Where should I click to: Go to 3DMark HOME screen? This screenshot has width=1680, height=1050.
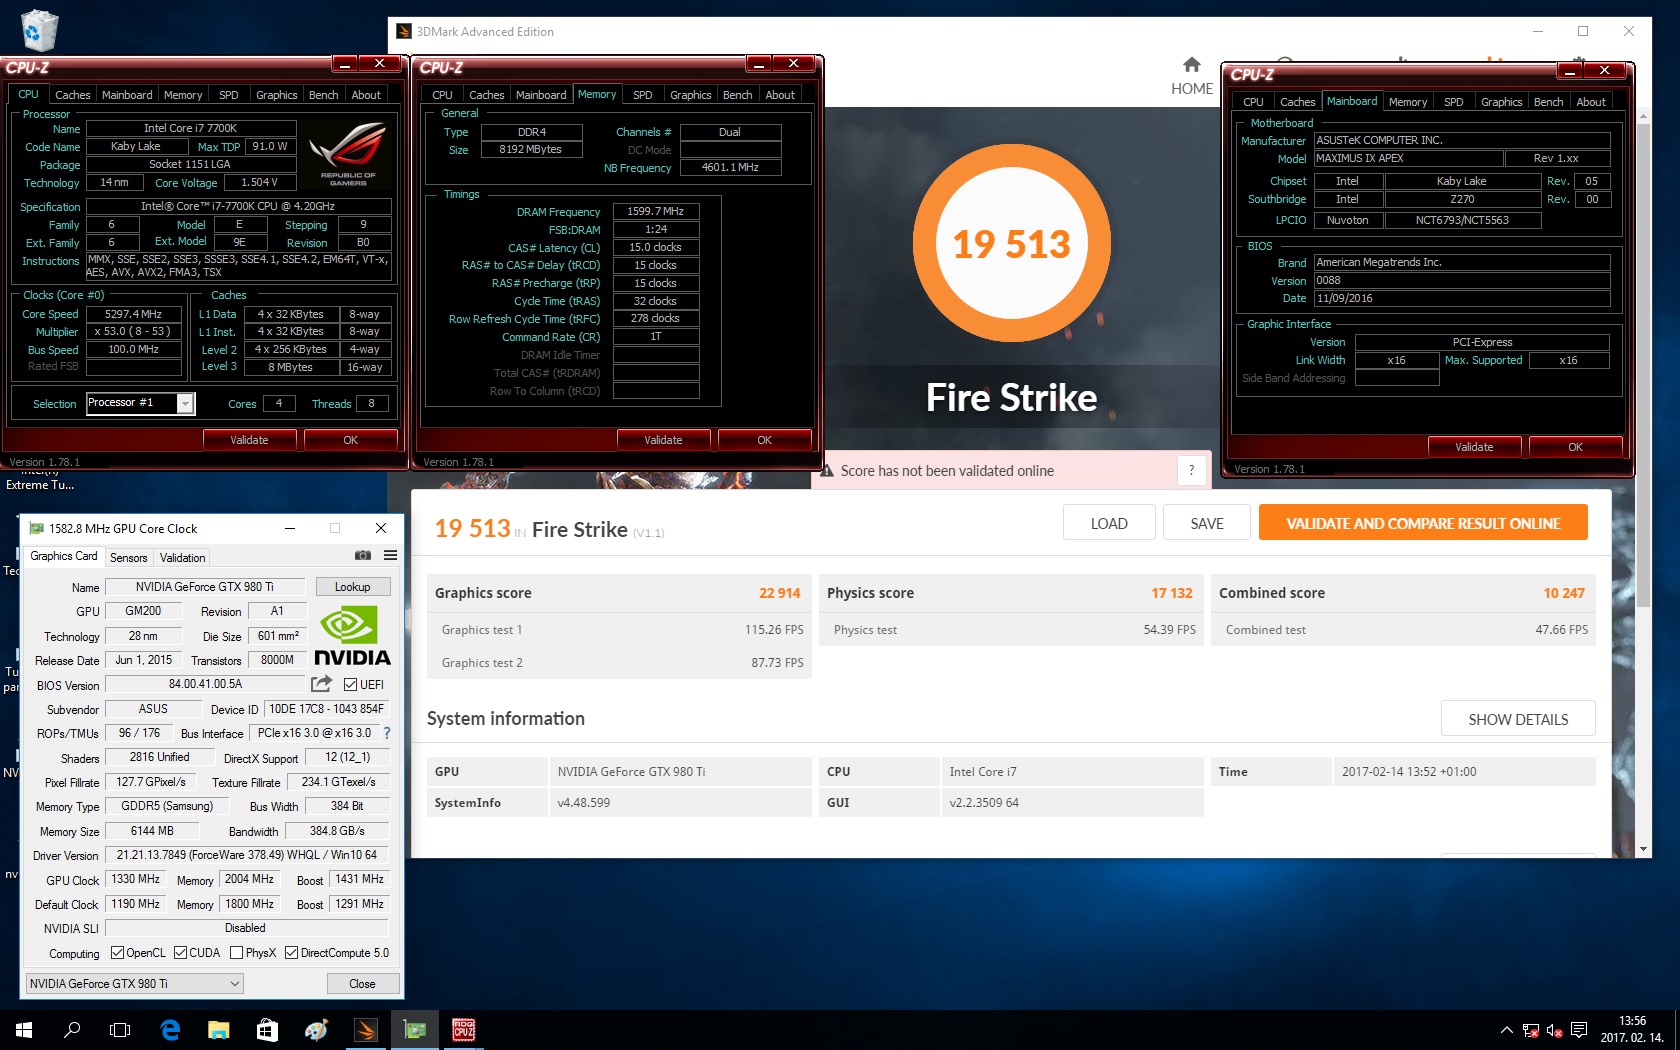1191,76
